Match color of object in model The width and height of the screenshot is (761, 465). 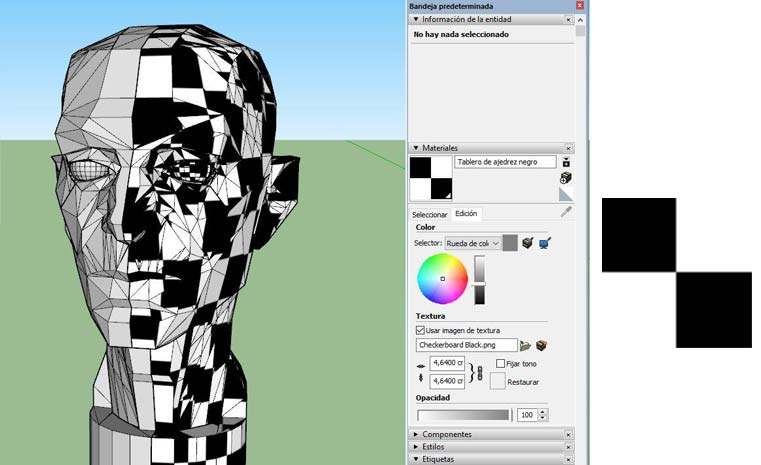[x=528, y=243]
